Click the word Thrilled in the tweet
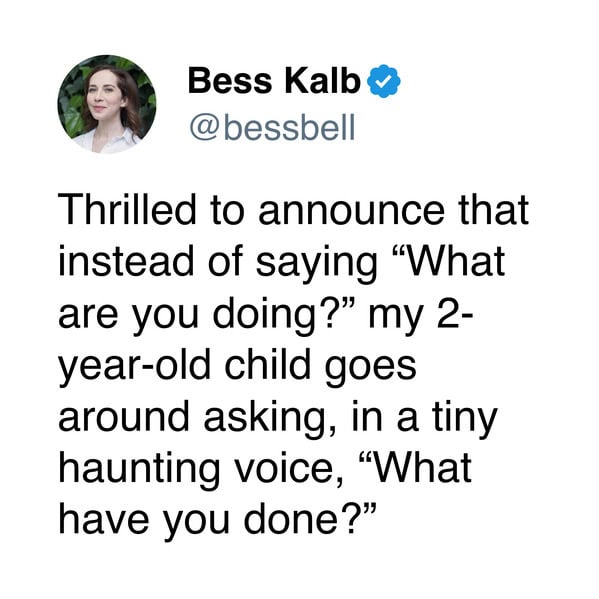 tap(127, 210)
